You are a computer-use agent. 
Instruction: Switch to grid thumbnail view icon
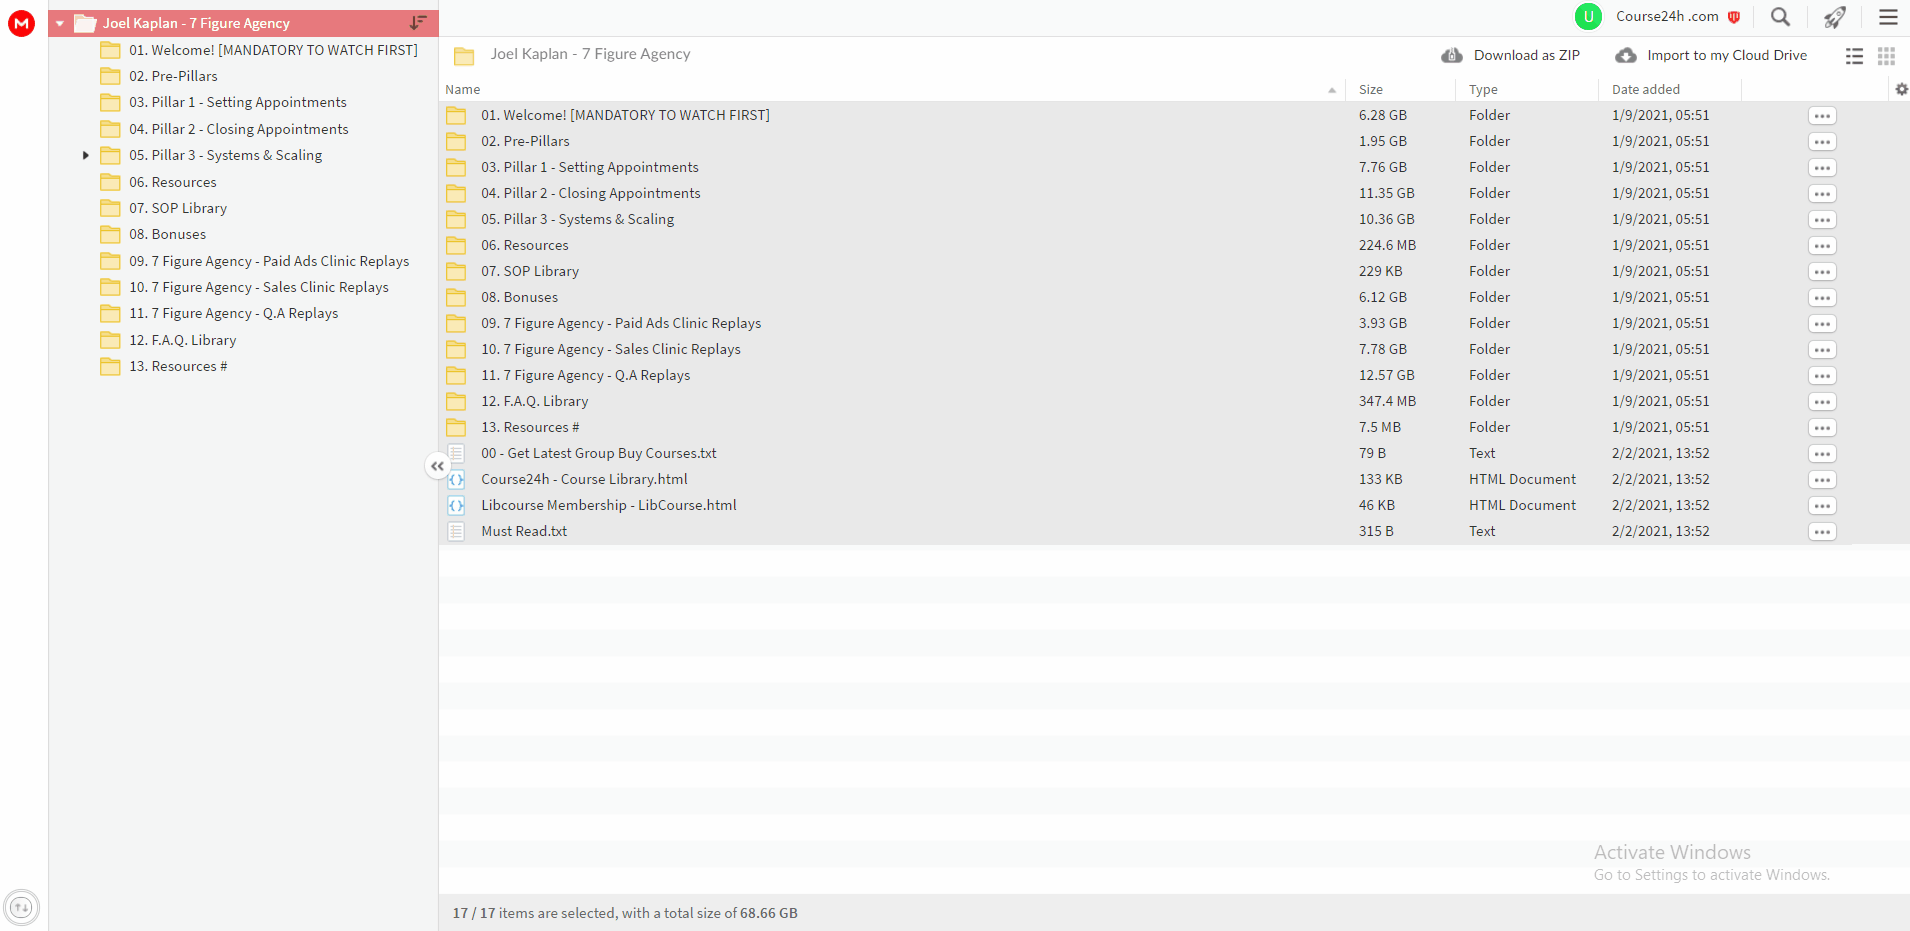tap(1886, 56)
